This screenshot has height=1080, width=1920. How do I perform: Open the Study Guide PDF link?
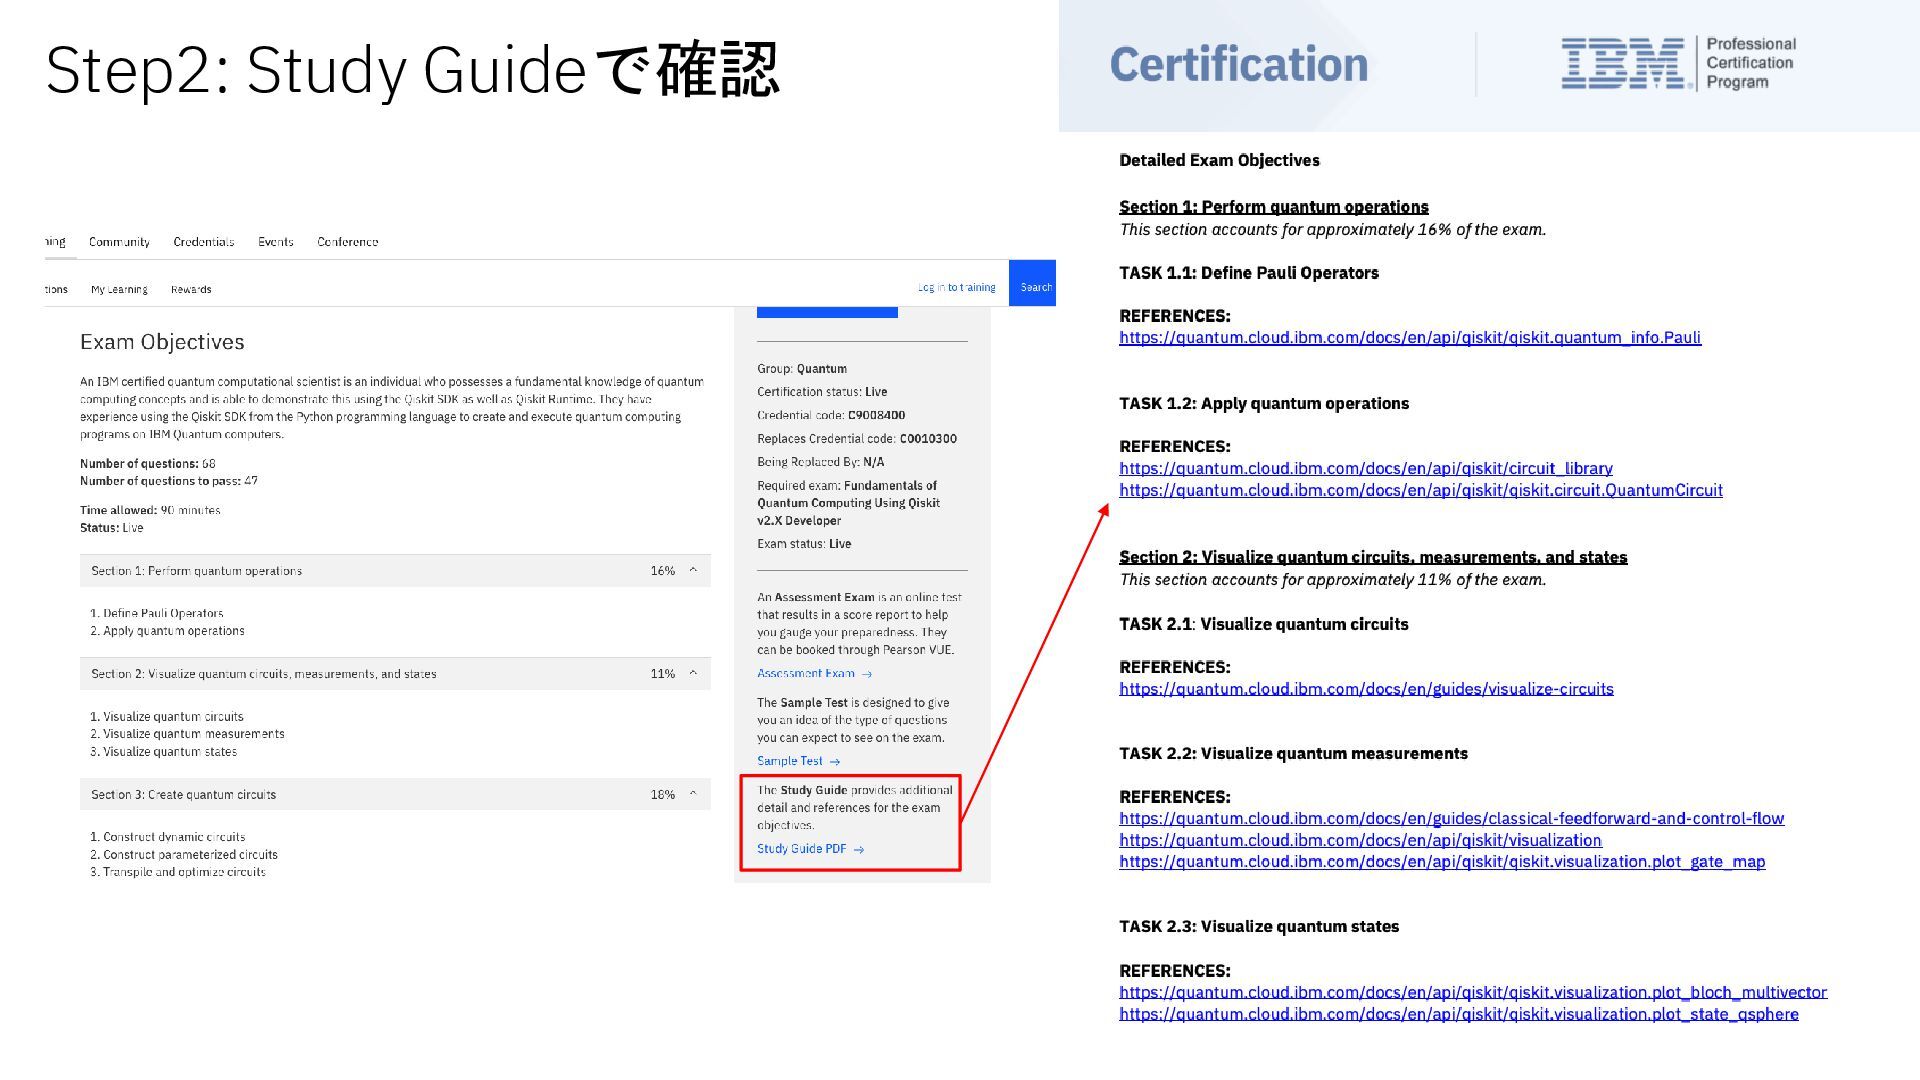click(x=801, y=849)
